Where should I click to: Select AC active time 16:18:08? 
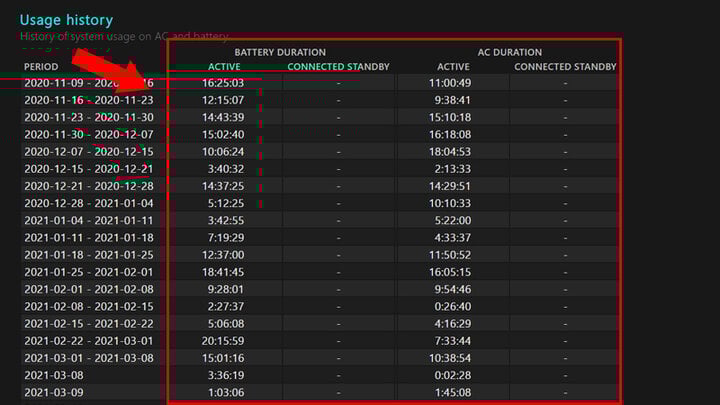(x=450, y=135)
